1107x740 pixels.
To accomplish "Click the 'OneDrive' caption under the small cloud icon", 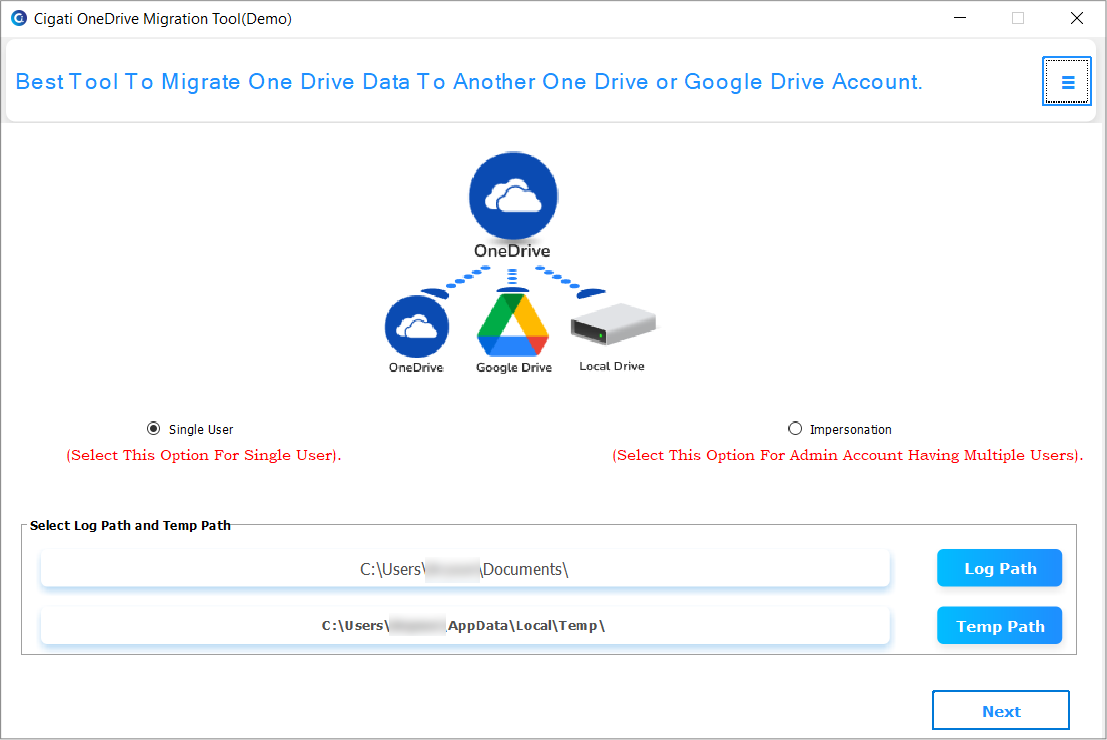I will point(416,368).
